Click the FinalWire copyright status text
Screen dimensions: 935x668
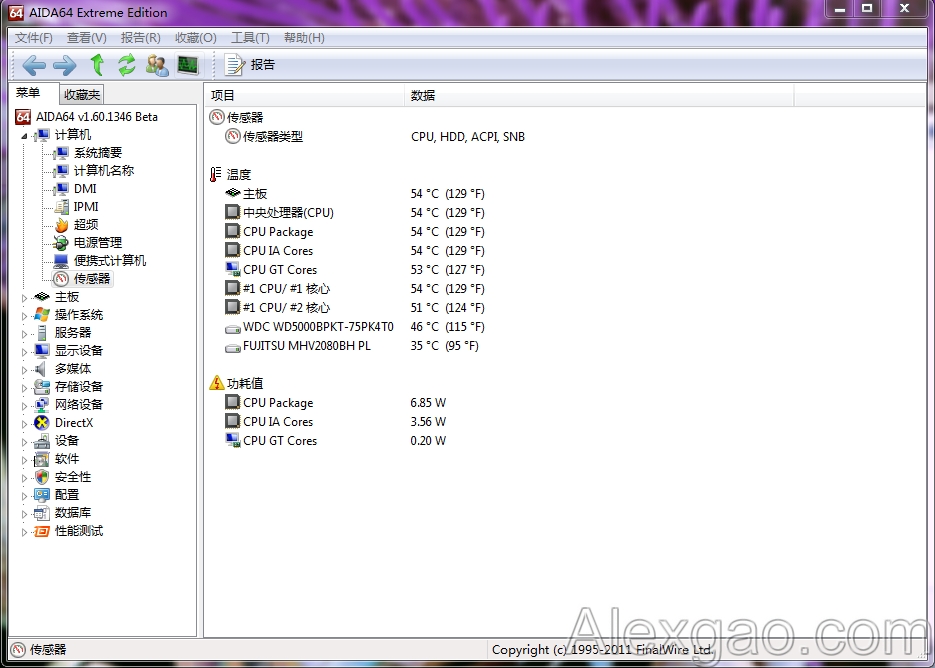[602, 650]
